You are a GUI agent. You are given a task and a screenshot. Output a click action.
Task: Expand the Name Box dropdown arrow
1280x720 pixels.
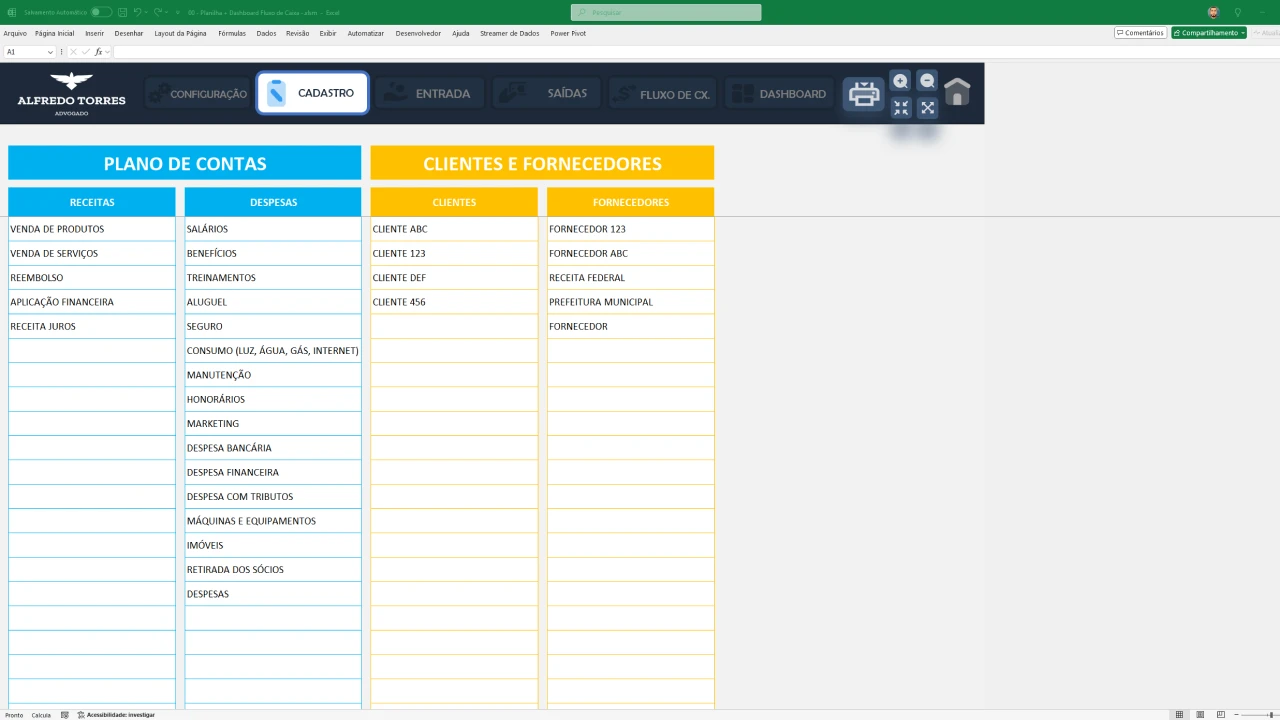(50, 52)
